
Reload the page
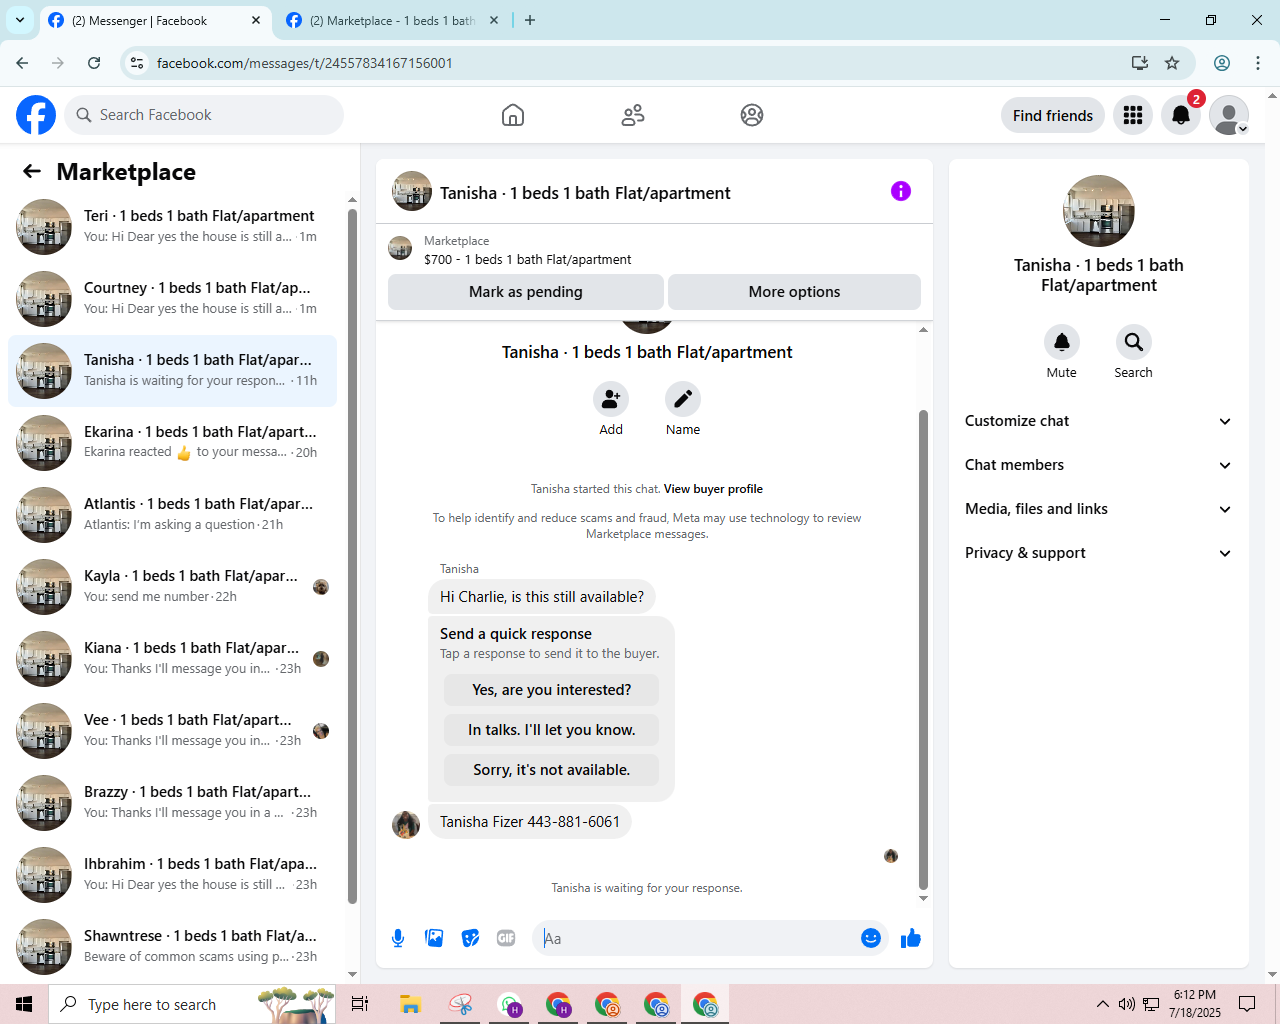click(94, 63)
